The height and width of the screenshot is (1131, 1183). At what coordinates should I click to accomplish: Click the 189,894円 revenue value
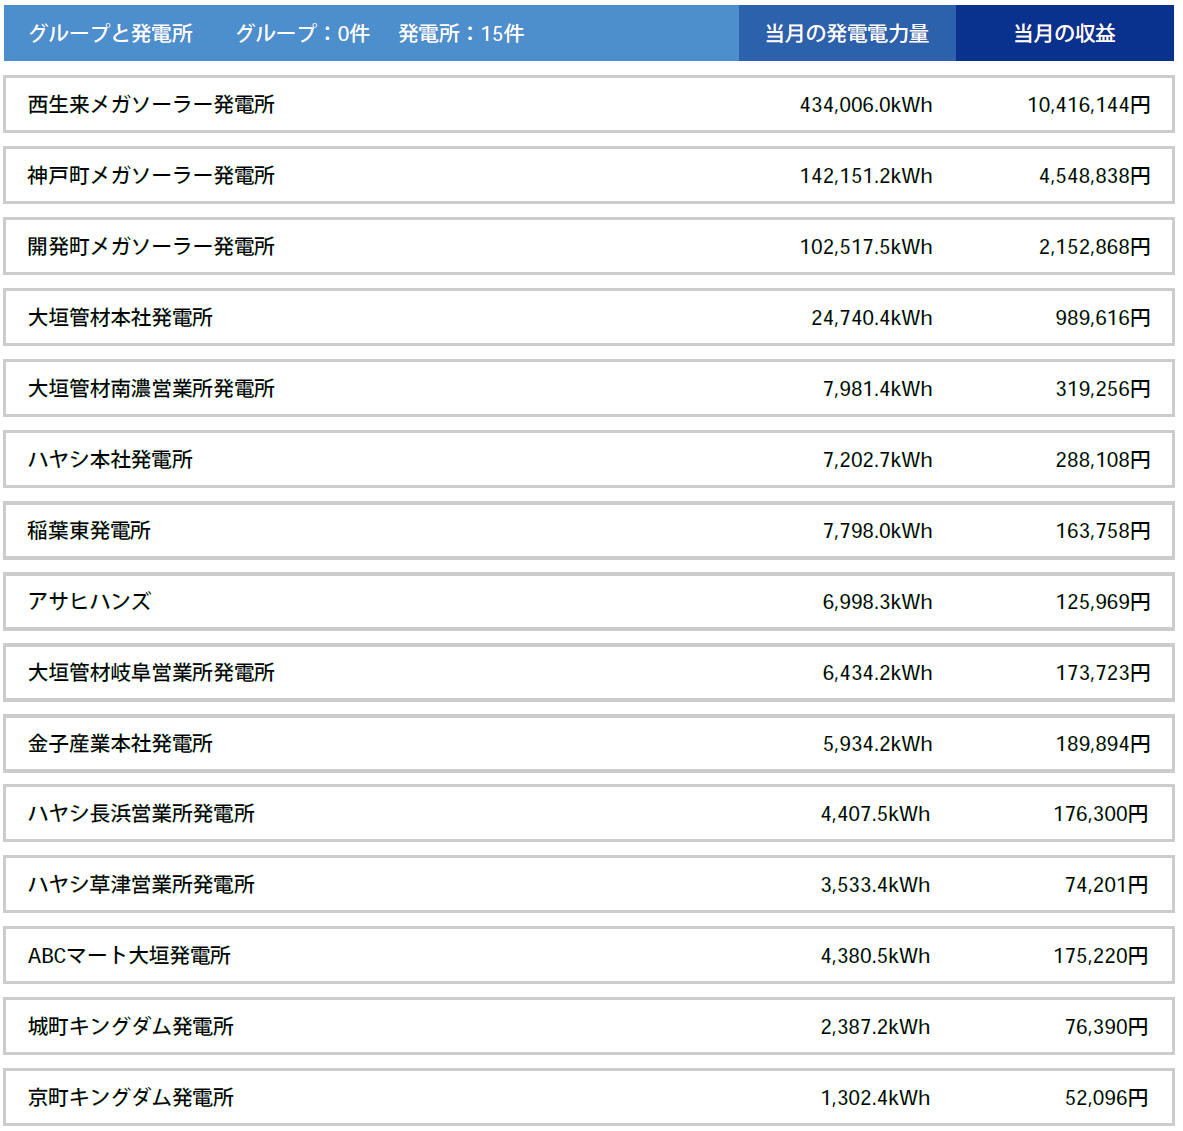(1103, 743)
